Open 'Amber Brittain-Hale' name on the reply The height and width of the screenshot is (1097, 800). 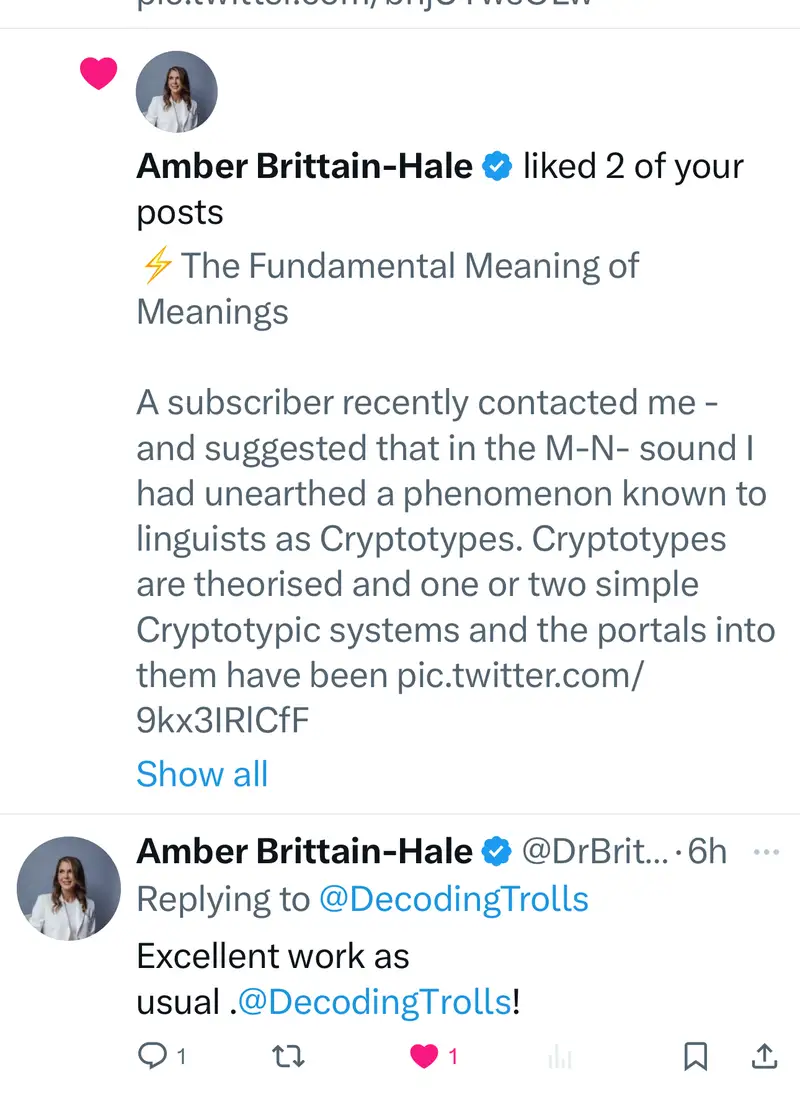coord(304,851)
